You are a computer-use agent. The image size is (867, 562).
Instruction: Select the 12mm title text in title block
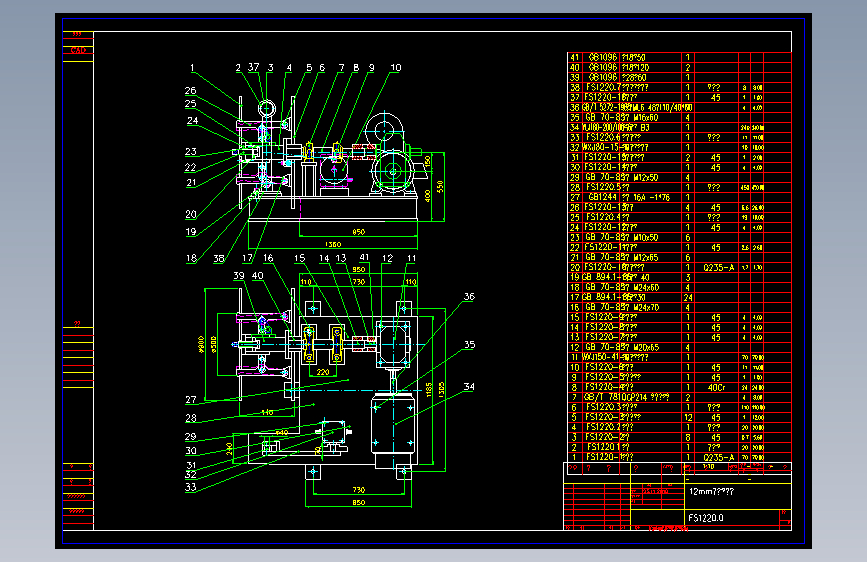coord(712,491)
